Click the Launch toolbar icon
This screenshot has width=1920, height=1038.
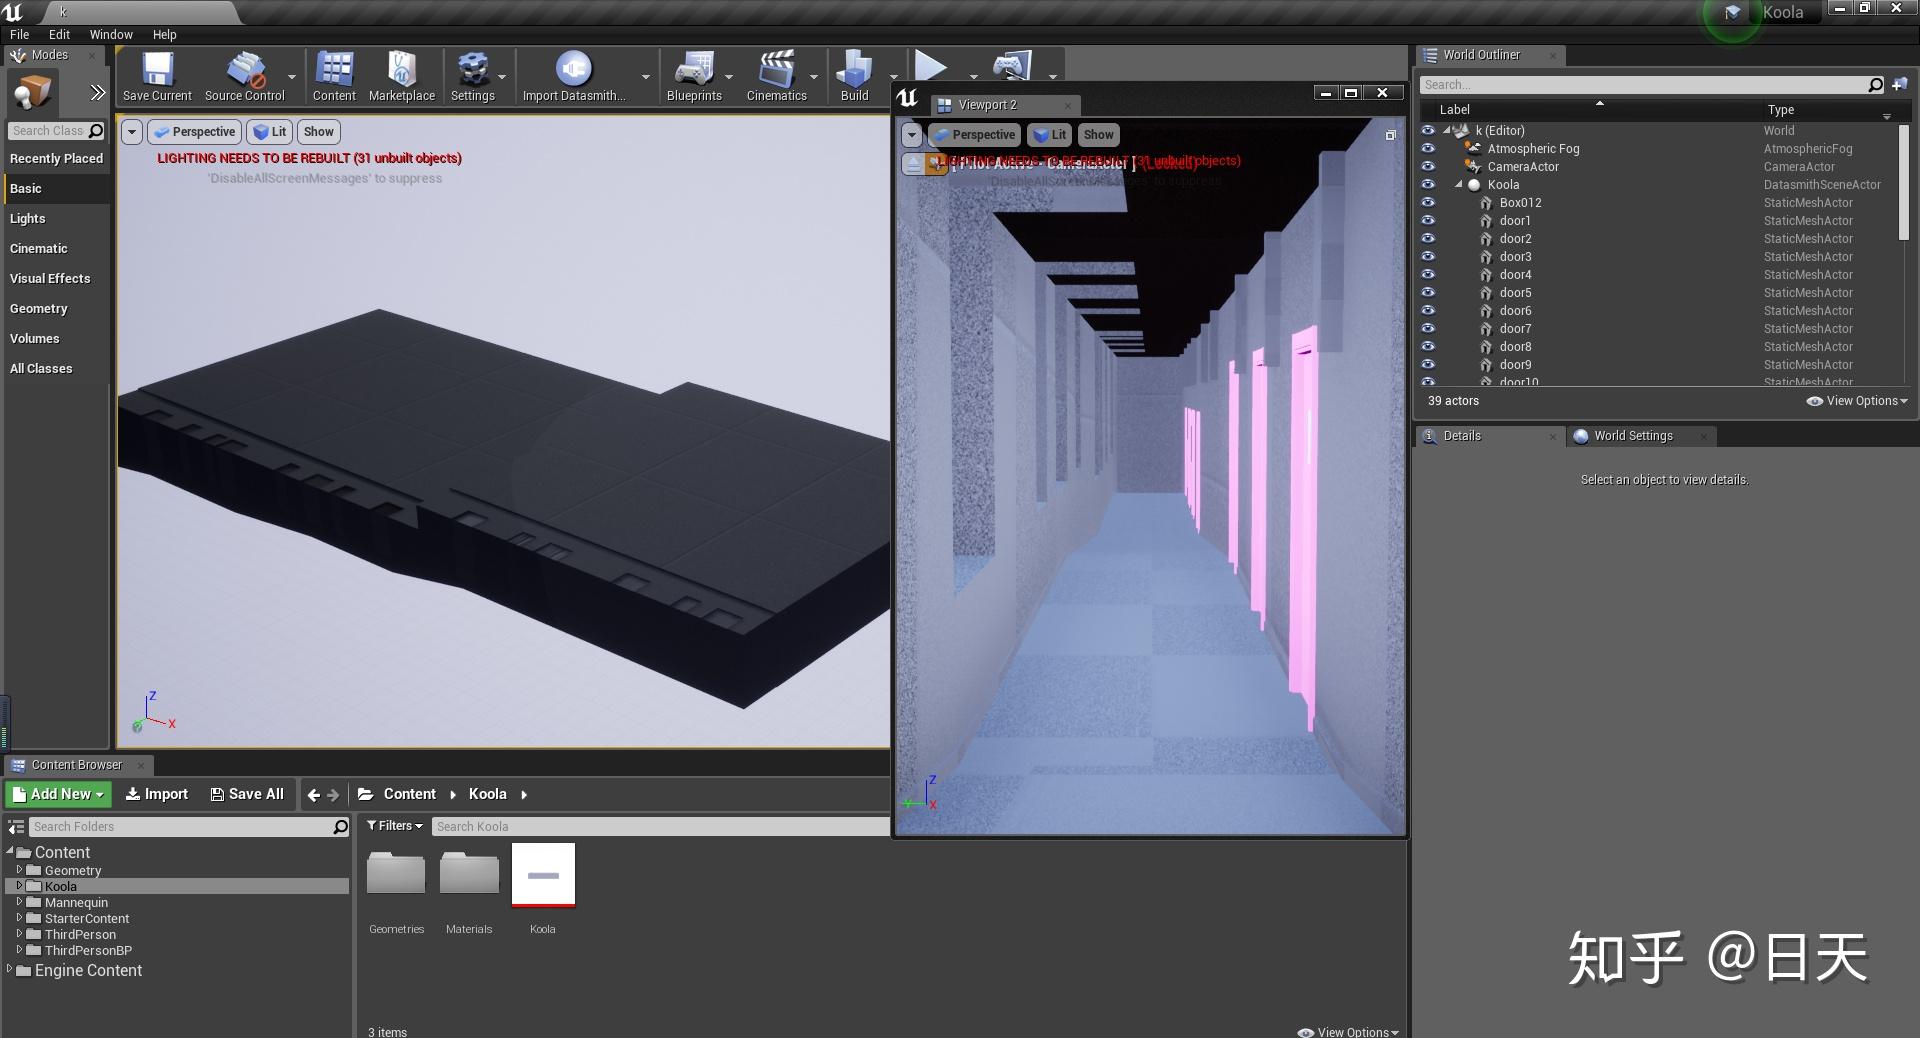(x=1012, y=66)
